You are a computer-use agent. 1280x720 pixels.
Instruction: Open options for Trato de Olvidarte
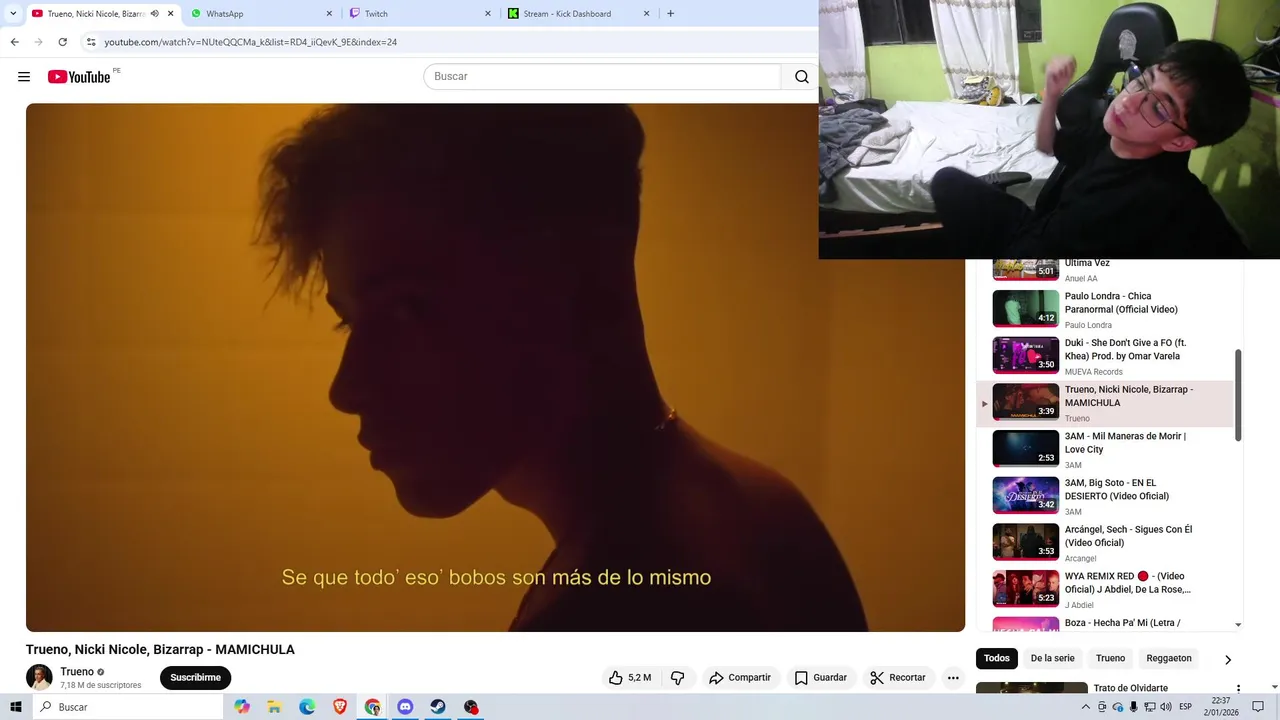[1238, 689]
